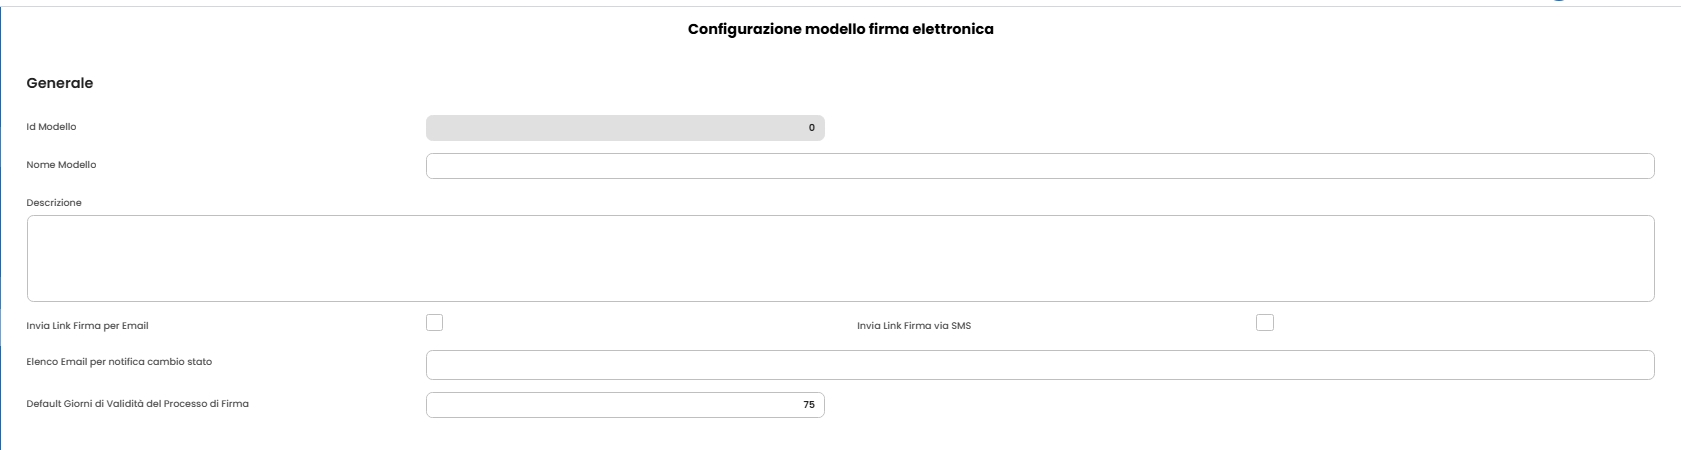
Task: Click the blue icon at top-right edge
Action: [1559, 1]
